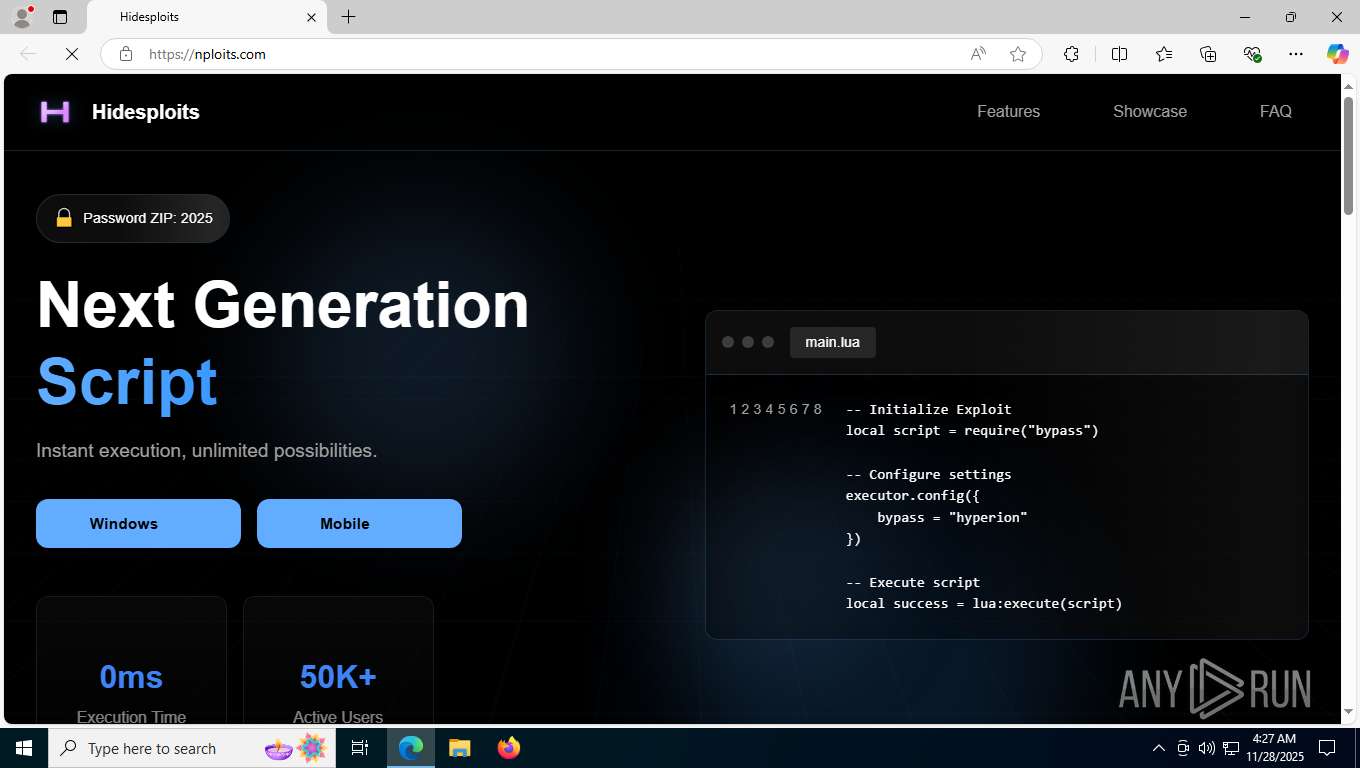Open Microsoft Edge from taskbar
The height and width of the screenshot is (768, 1360).
[411, 748]
